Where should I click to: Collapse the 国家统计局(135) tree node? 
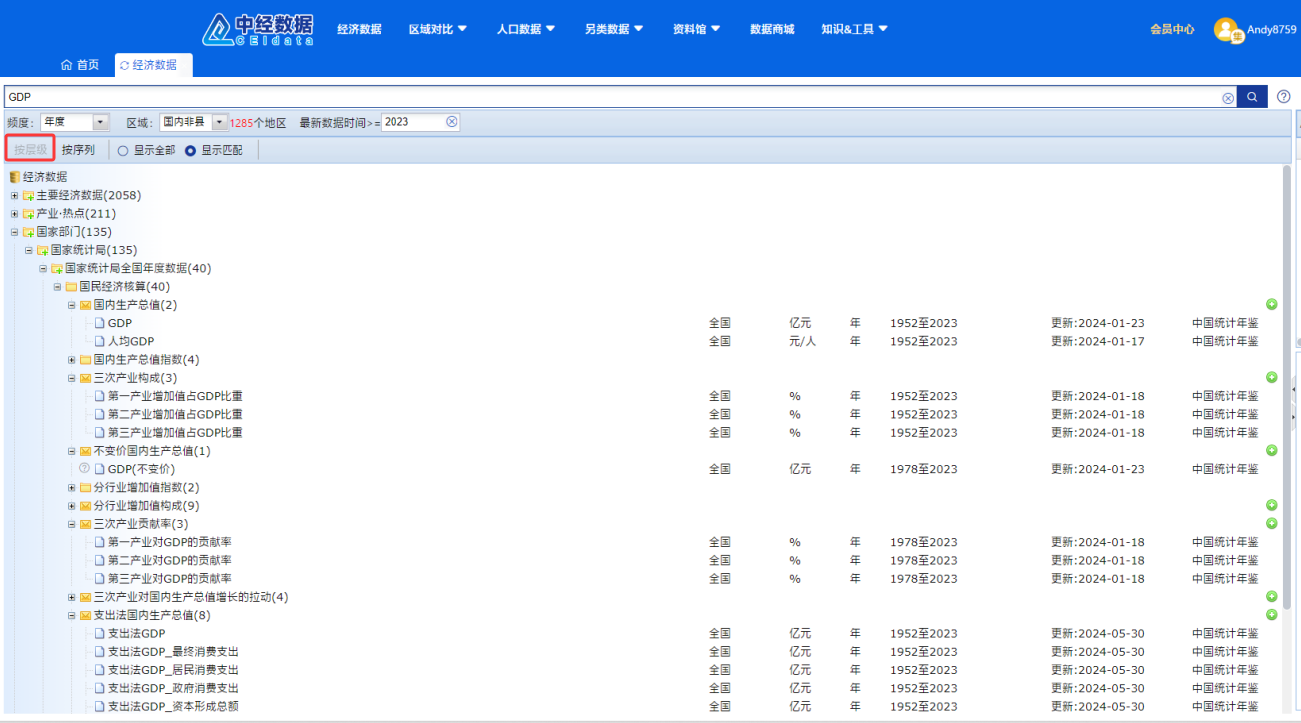tap(29, 250)
